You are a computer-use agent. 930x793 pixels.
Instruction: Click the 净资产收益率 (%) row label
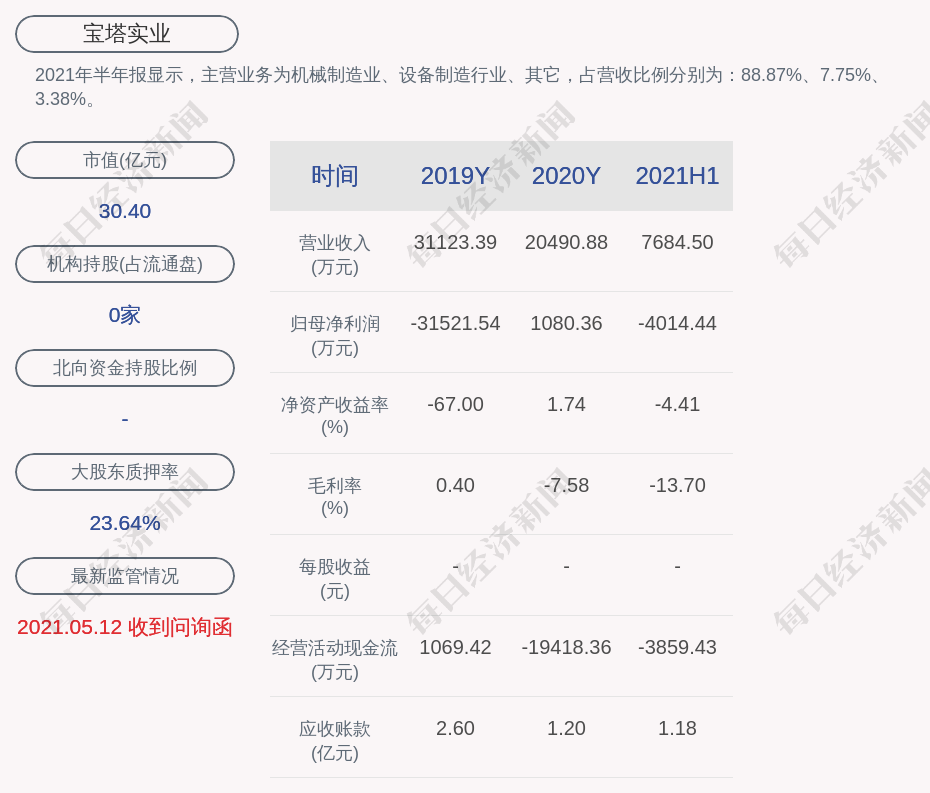pos(335,416)
